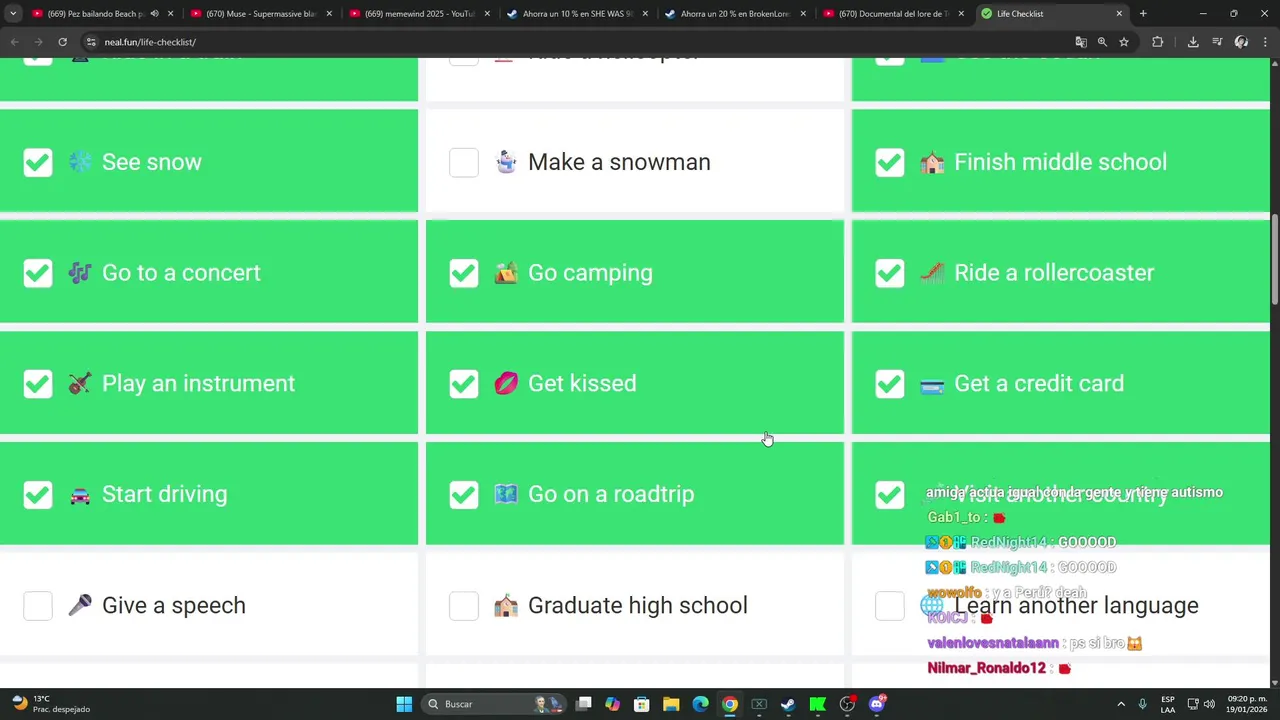1280x720 pixels.
Task: Open Microsoft Store from the taskbar
Action: (642, 704)
